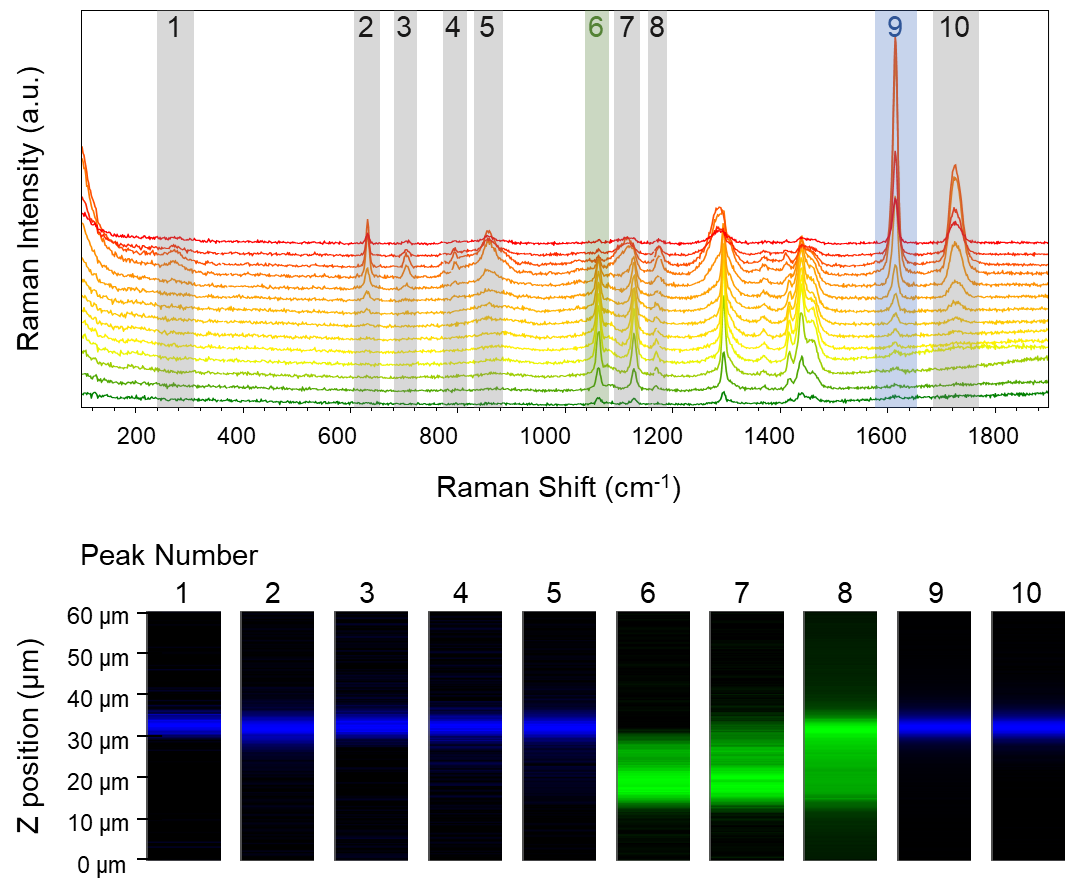Select the depth profile strip for peak 3

[x=371, y=736]
